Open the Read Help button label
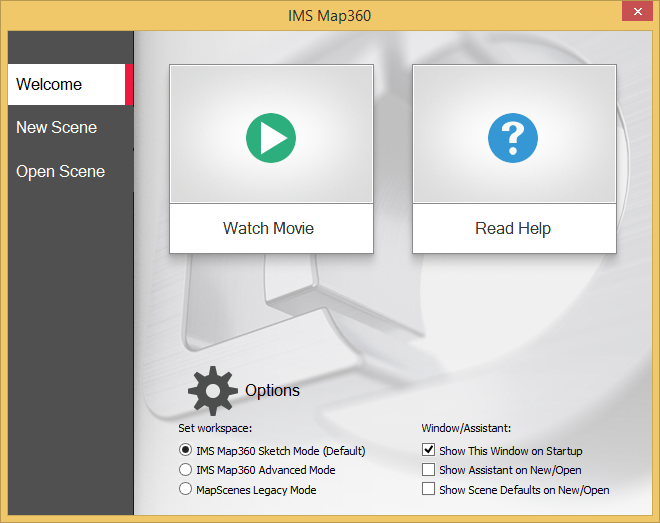The height and width of the screenshot is (523, 660). [x=513, y=228]
